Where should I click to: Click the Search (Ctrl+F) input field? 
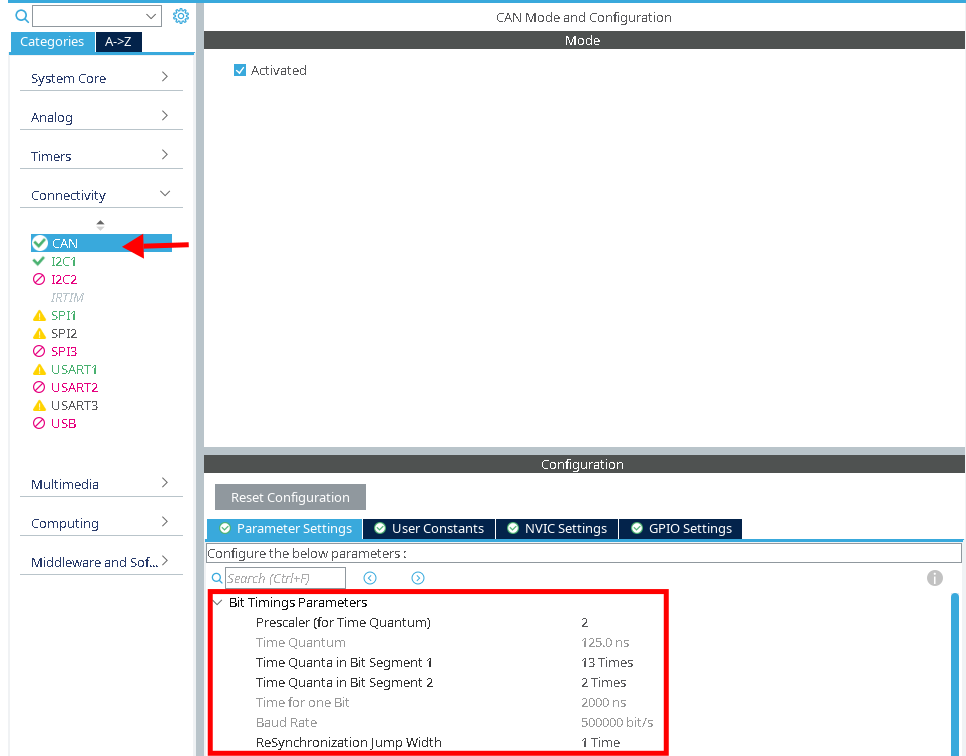(x=285, y=578)
